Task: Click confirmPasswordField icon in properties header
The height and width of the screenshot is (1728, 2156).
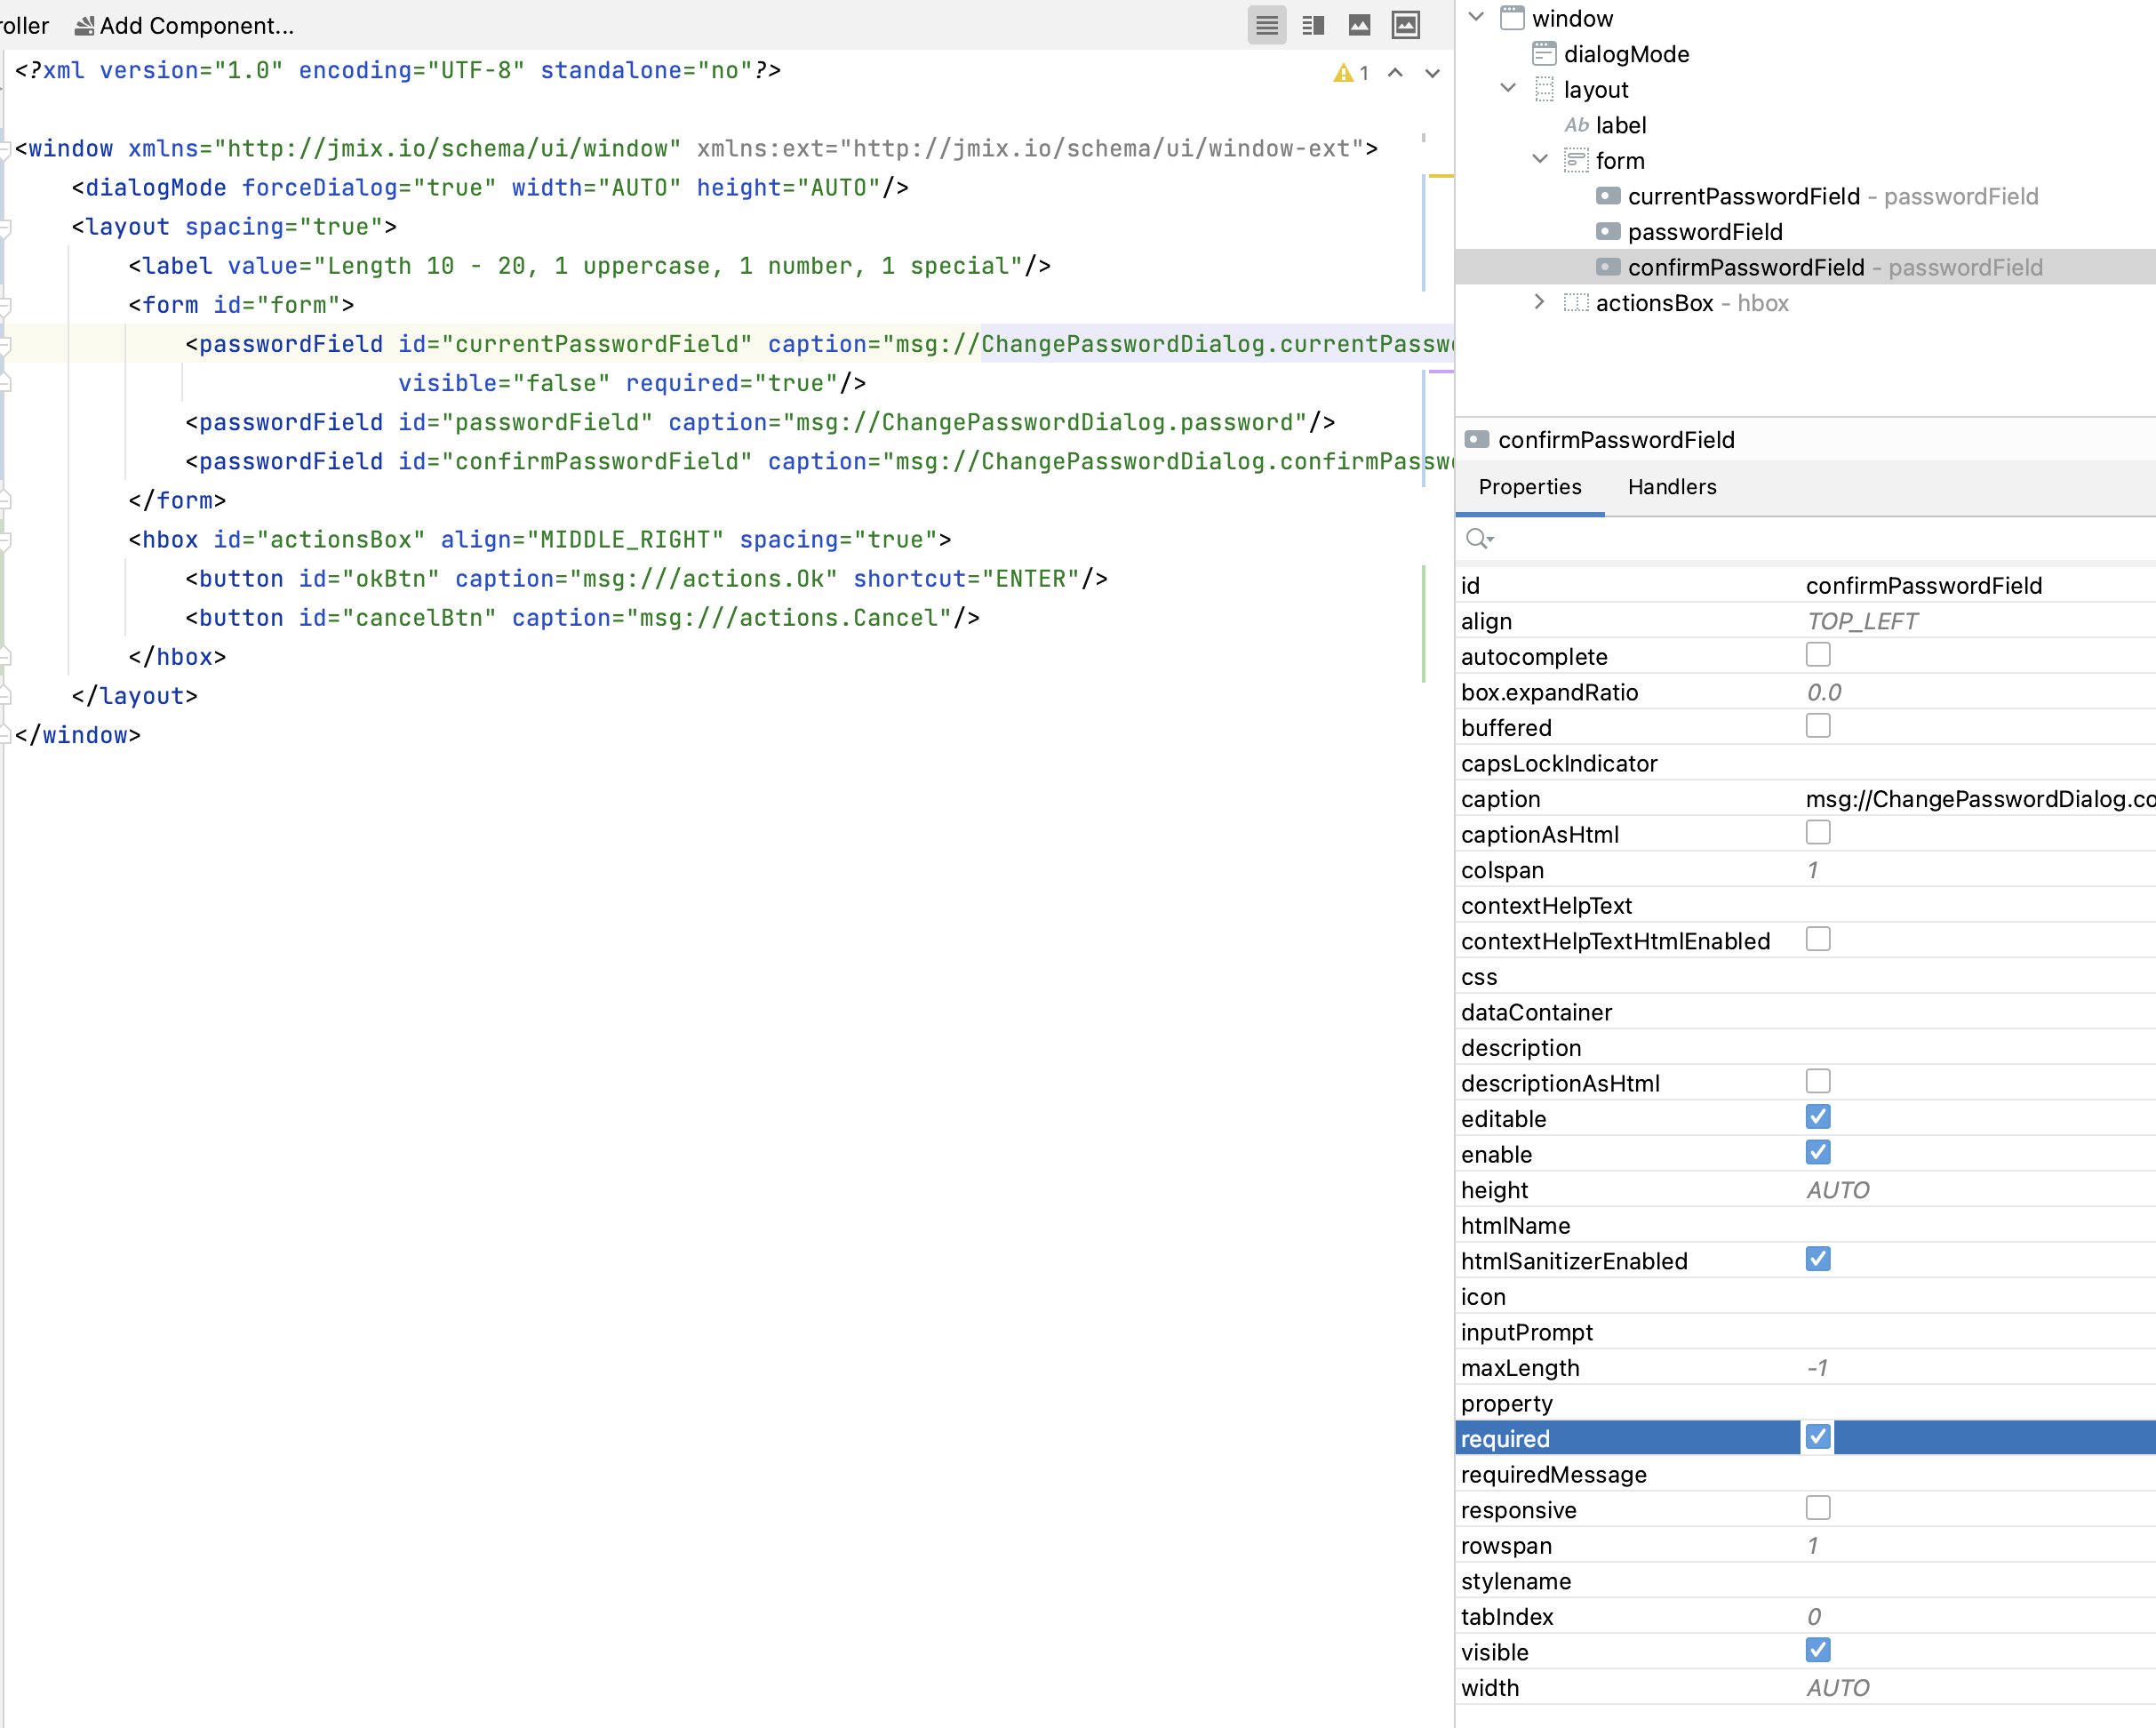Action: pos(1476,439)
